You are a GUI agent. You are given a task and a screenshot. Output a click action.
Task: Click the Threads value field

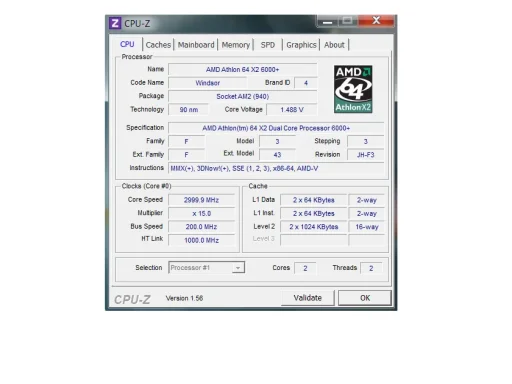(371, 268)
